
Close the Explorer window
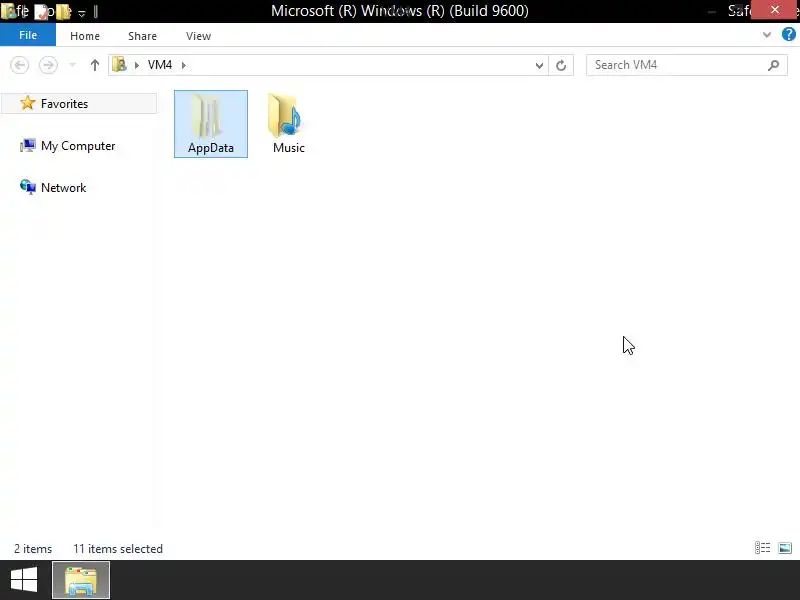tap(774, 9)
